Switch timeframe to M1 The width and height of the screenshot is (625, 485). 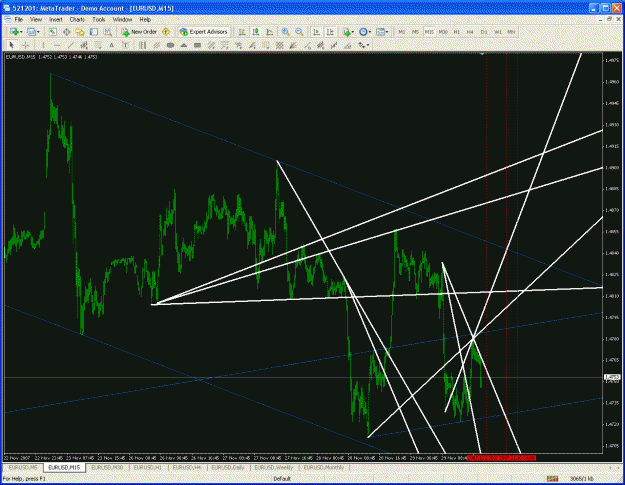pyautogui.click(x=402, y=32)
